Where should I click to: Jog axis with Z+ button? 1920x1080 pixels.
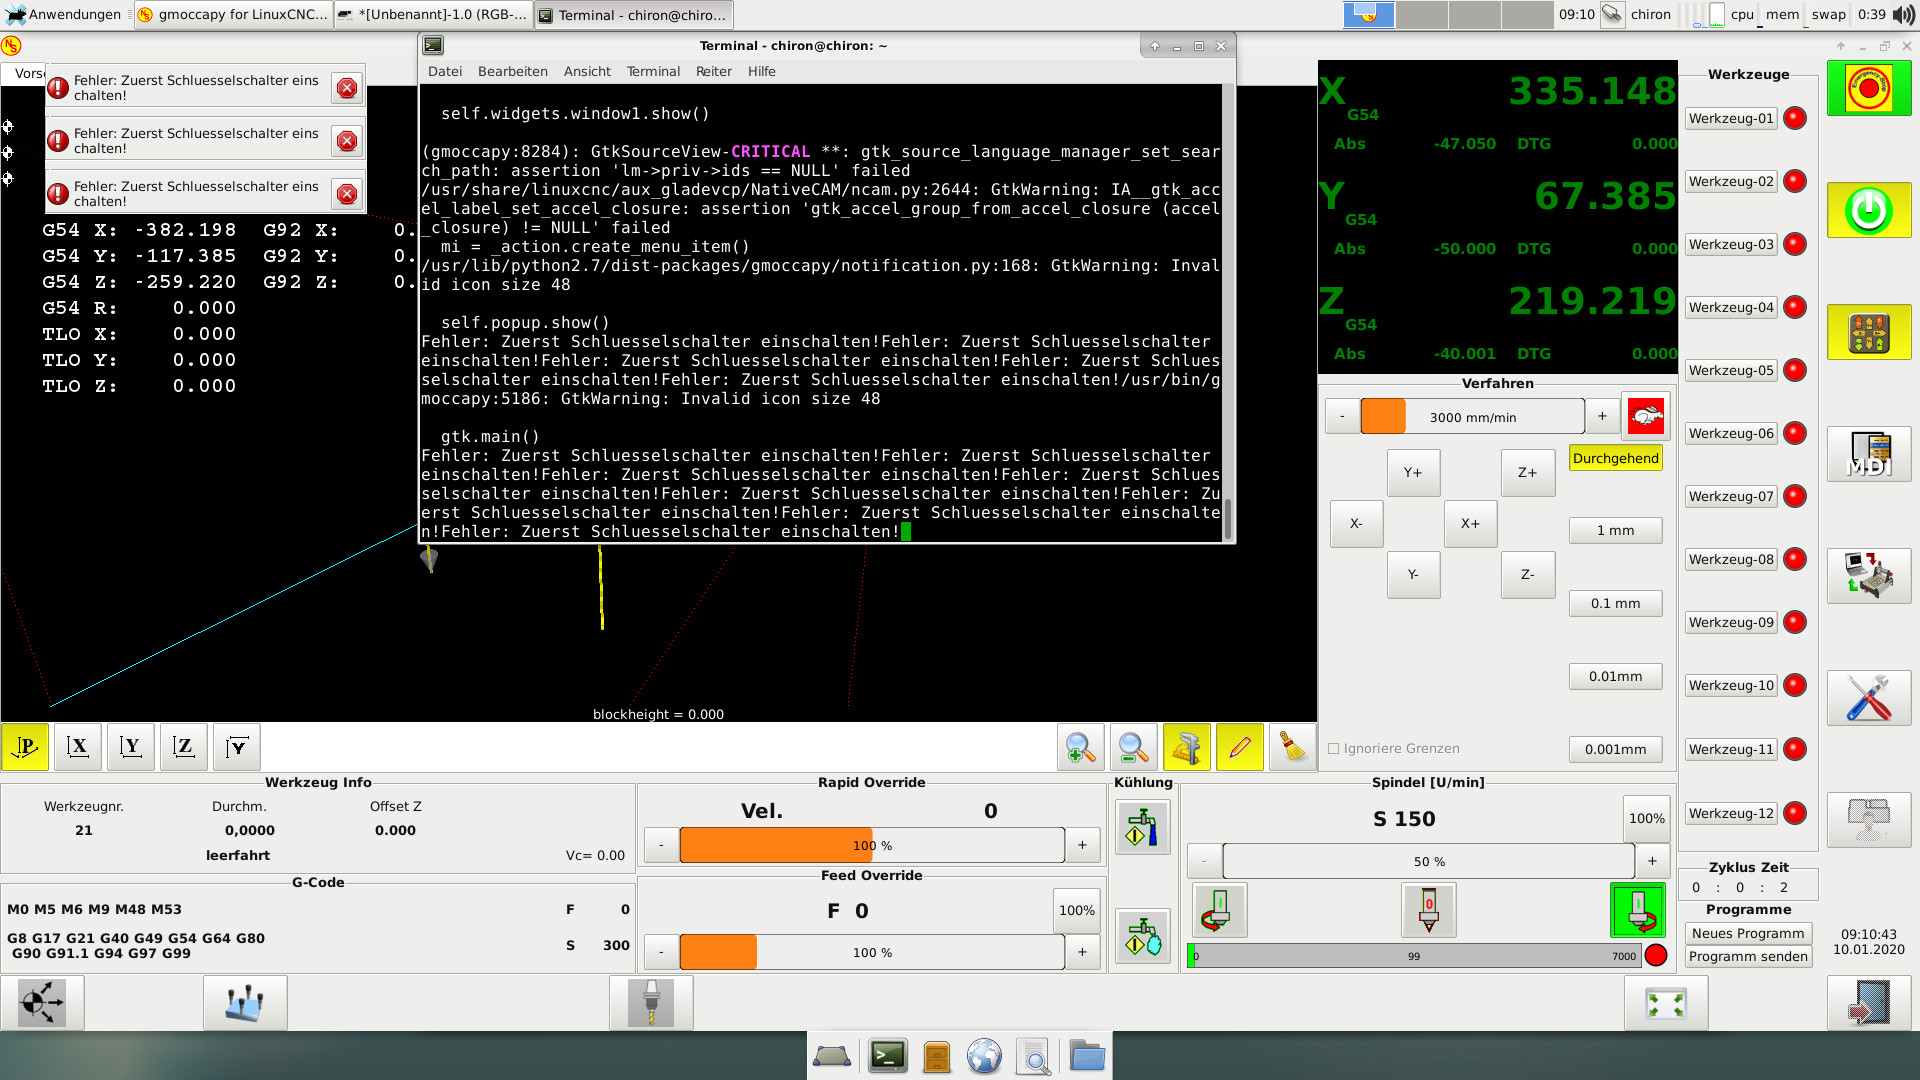(1527, 473)
